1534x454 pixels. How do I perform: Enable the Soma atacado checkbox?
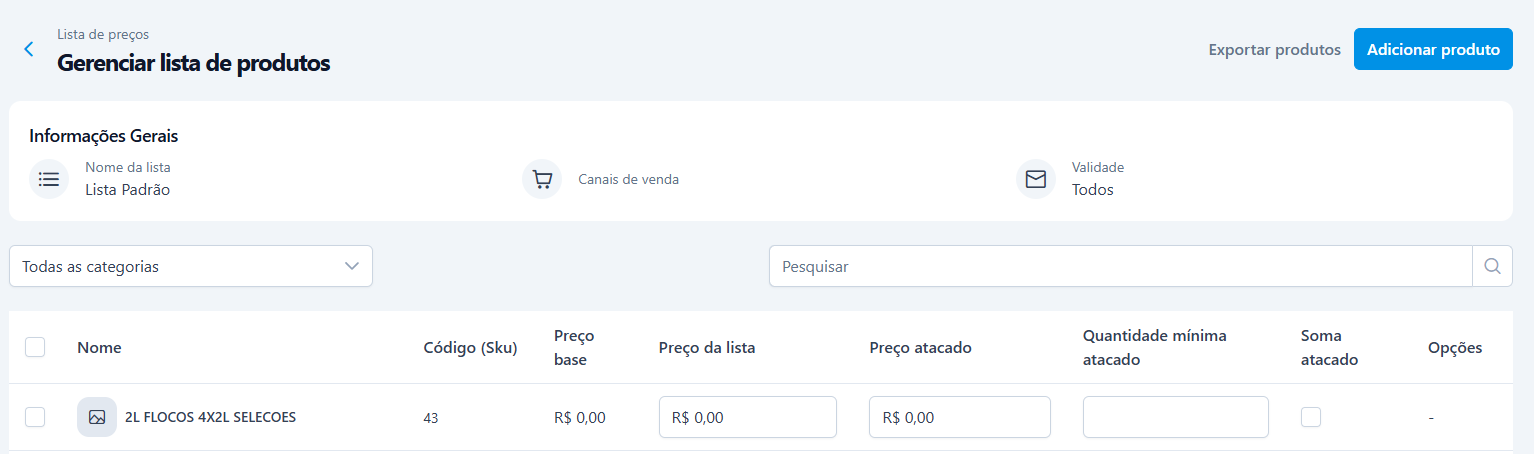click(1310, 417)
